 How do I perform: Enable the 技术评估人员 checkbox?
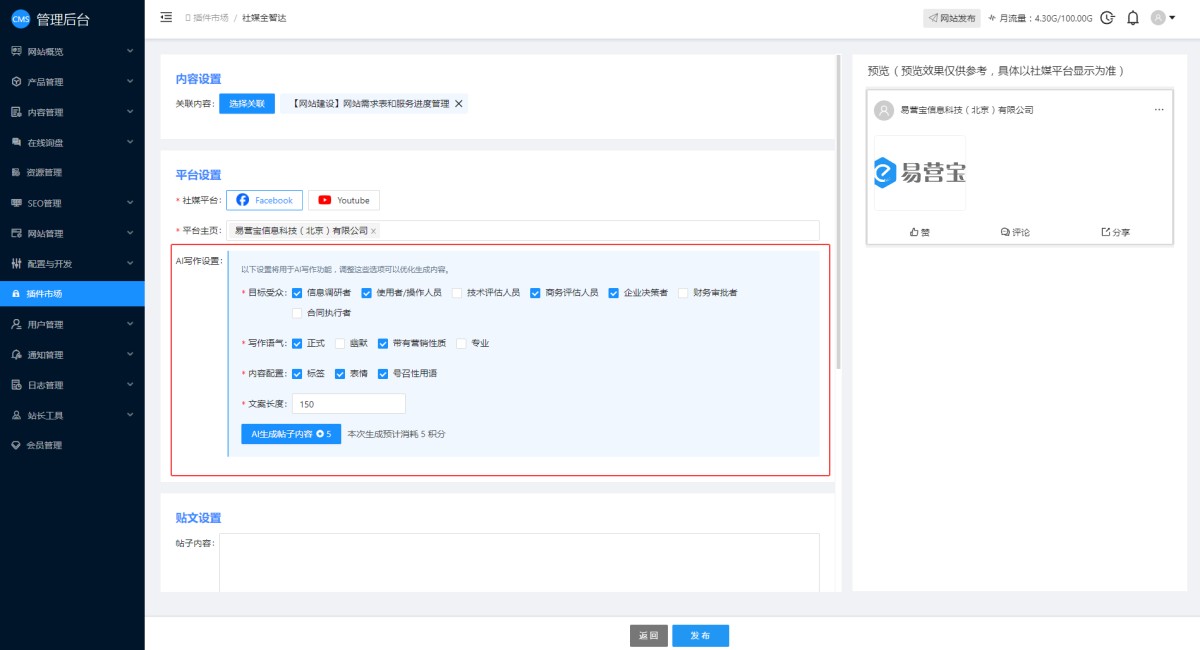[x=457, y=293]
